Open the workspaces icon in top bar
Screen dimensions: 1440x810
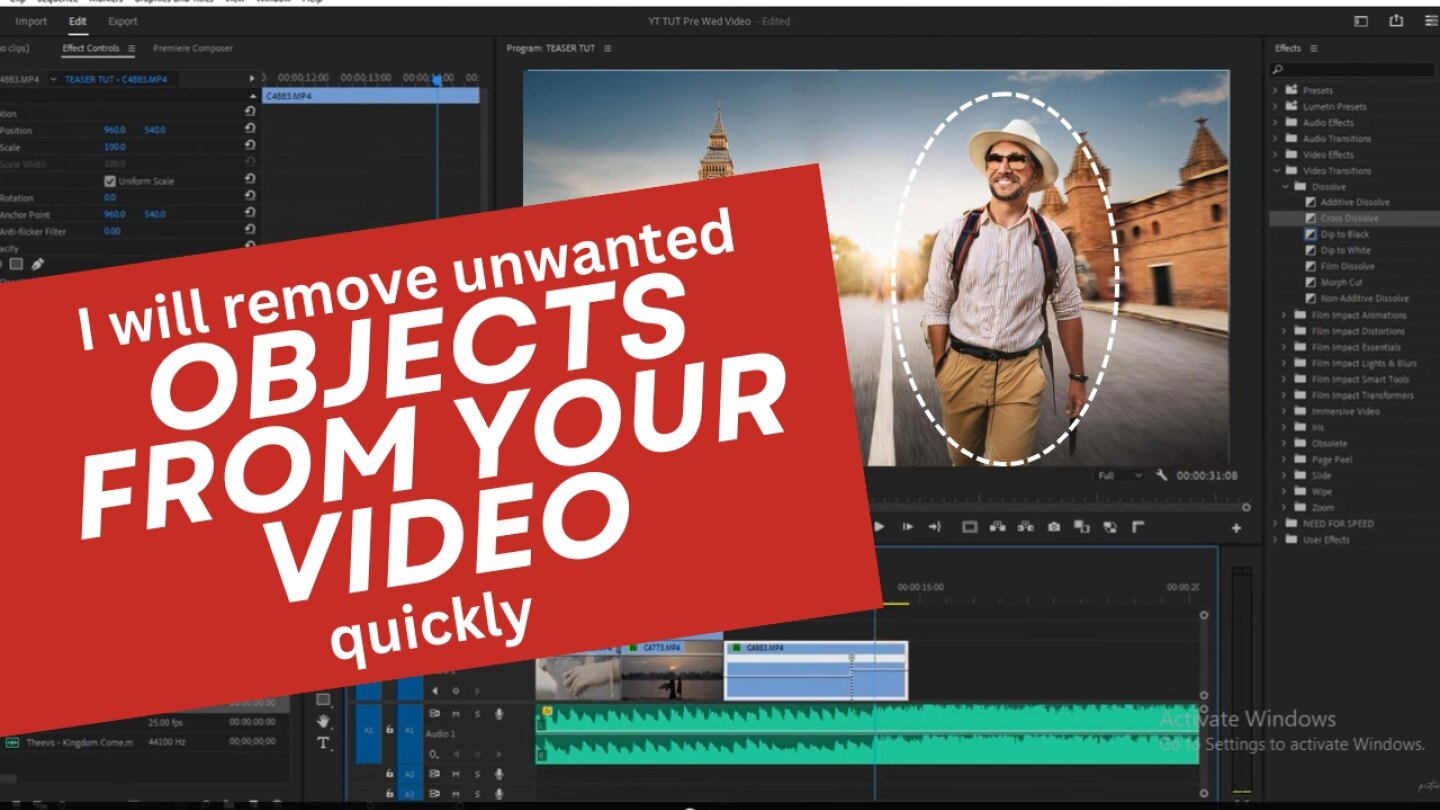(x=1361, y=21)
